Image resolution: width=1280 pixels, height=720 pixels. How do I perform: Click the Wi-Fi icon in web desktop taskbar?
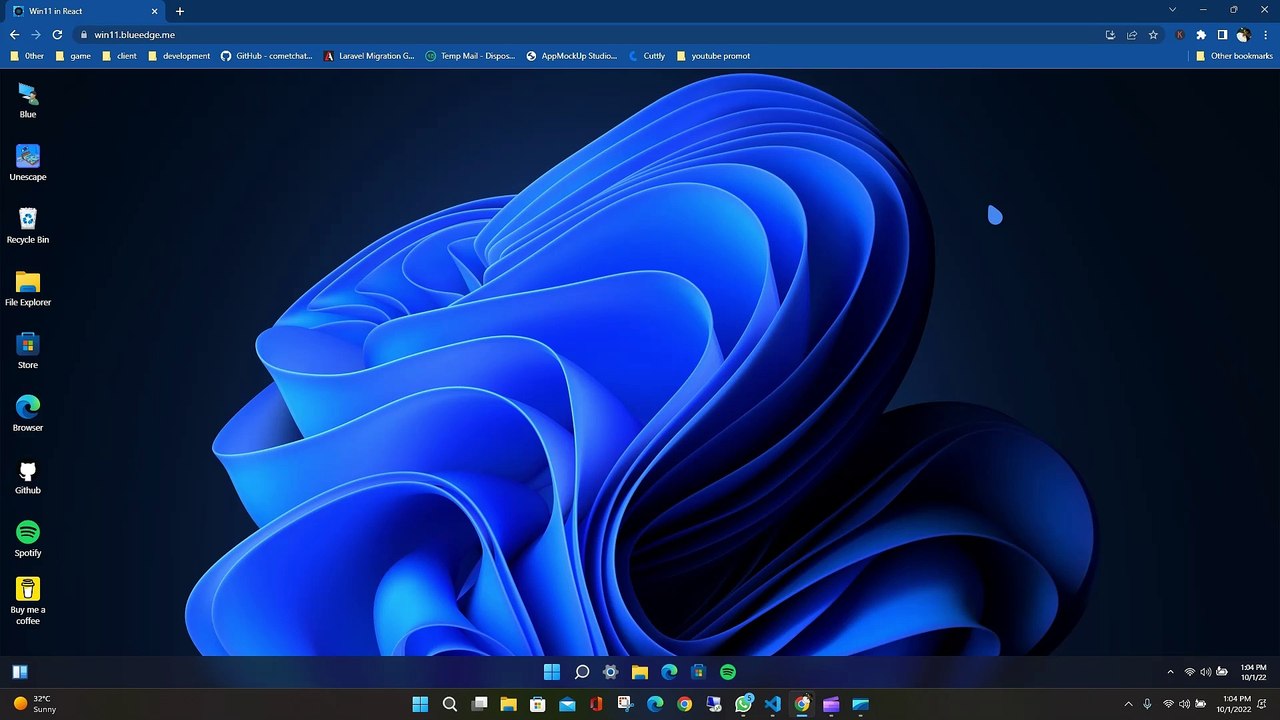1190,672
